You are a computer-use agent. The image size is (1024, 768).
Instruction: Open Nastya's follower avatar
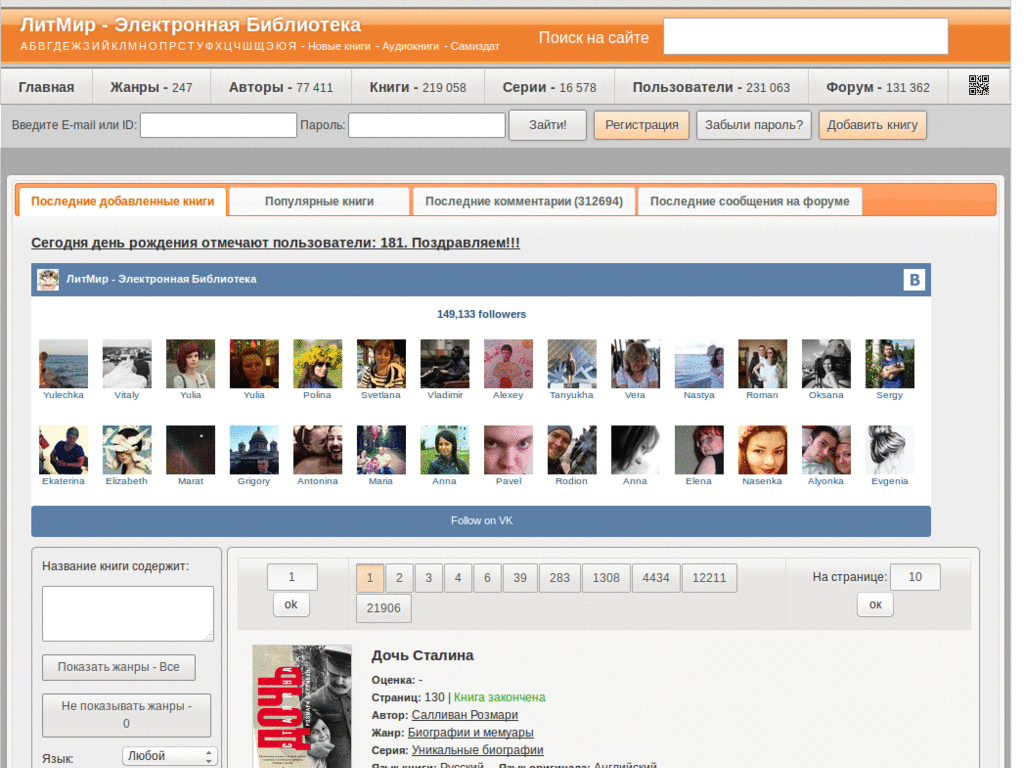[x=699, y=364]
